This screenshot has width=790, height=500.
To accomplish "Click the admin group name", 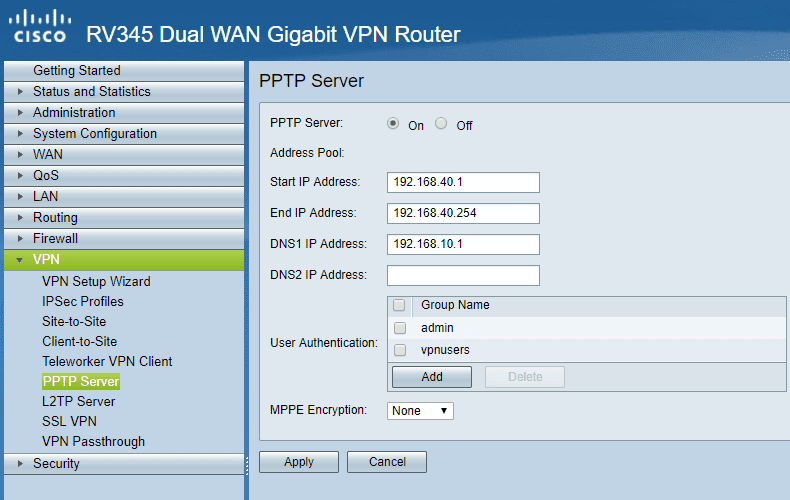I will click(437, 328).
